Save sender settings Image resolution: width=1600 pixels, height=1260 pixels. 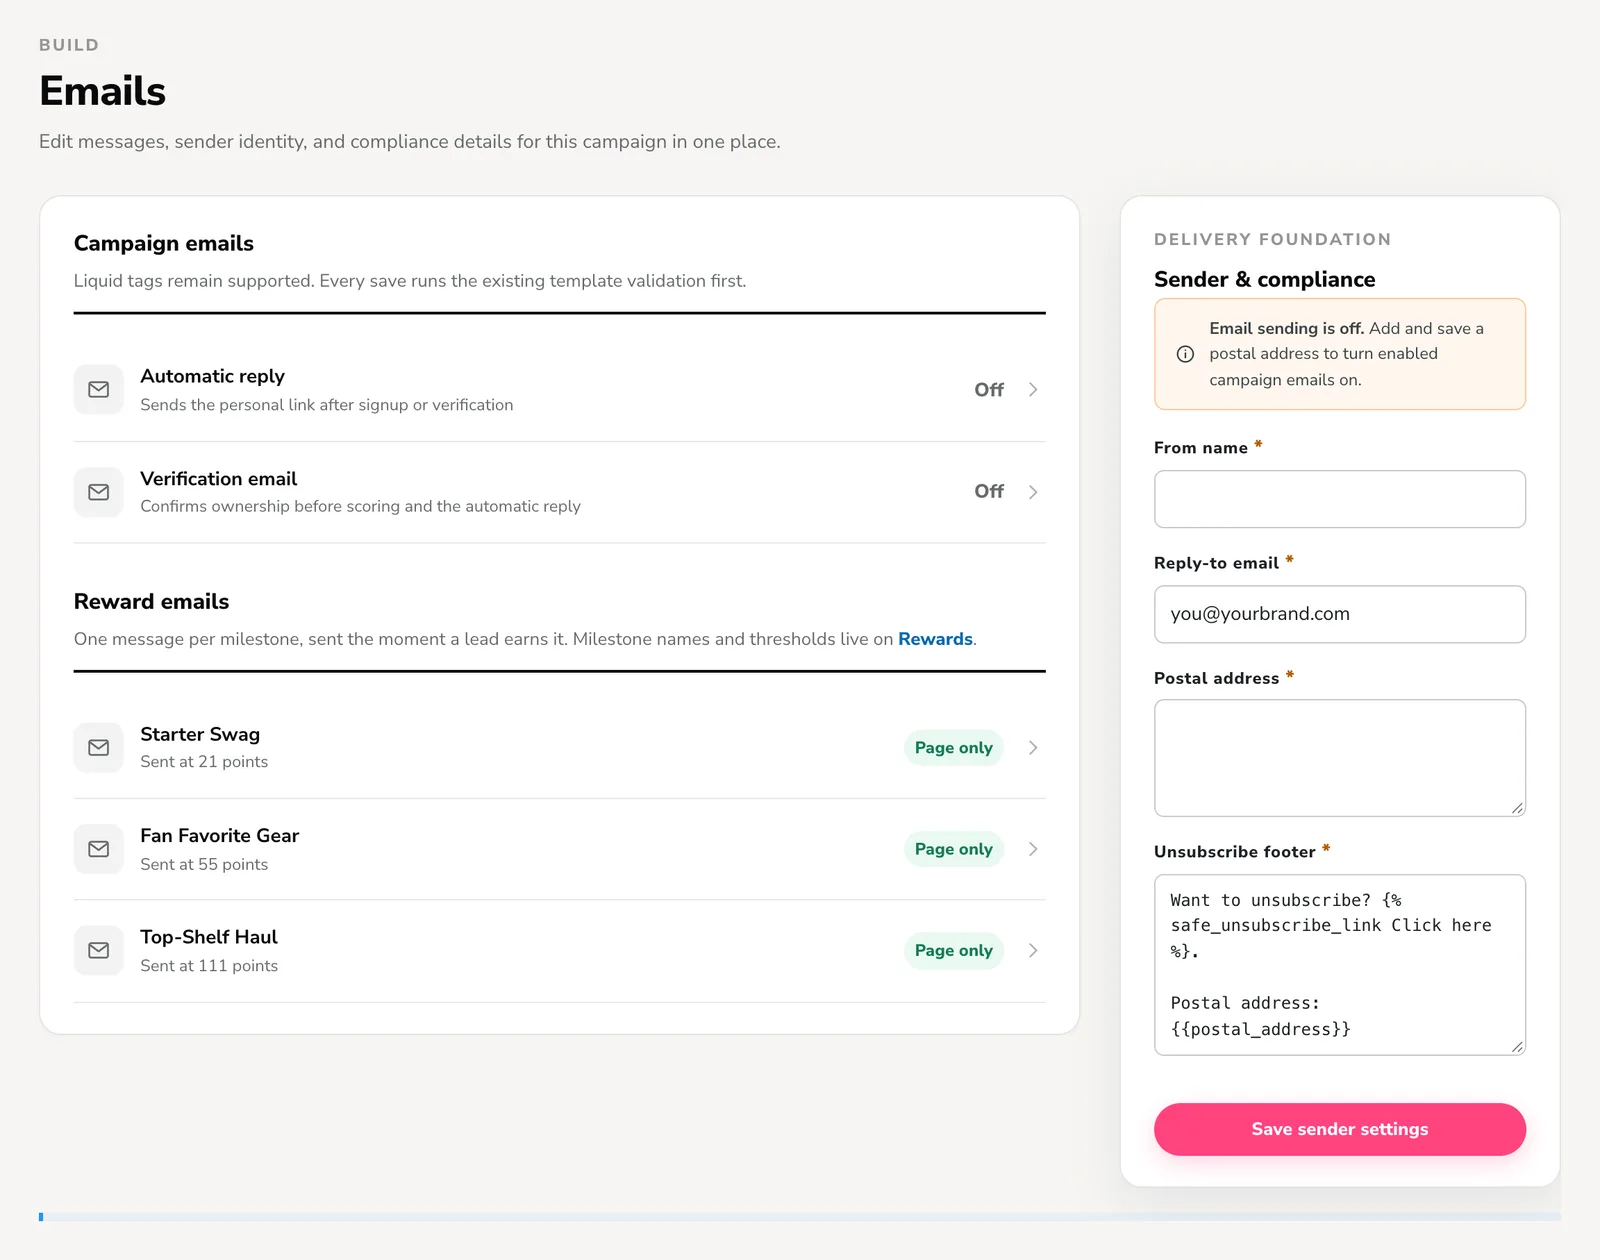point(1340,1129)
